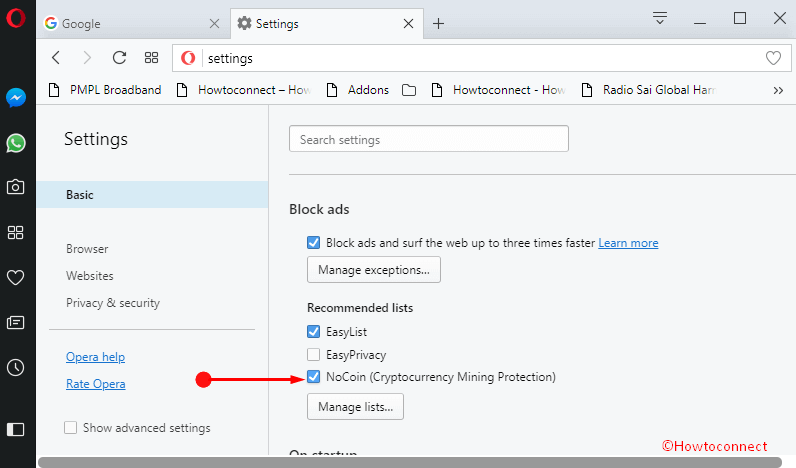Click the Manage exceptions button
This screenshot has width=796, height=468.
click(374, 270)
